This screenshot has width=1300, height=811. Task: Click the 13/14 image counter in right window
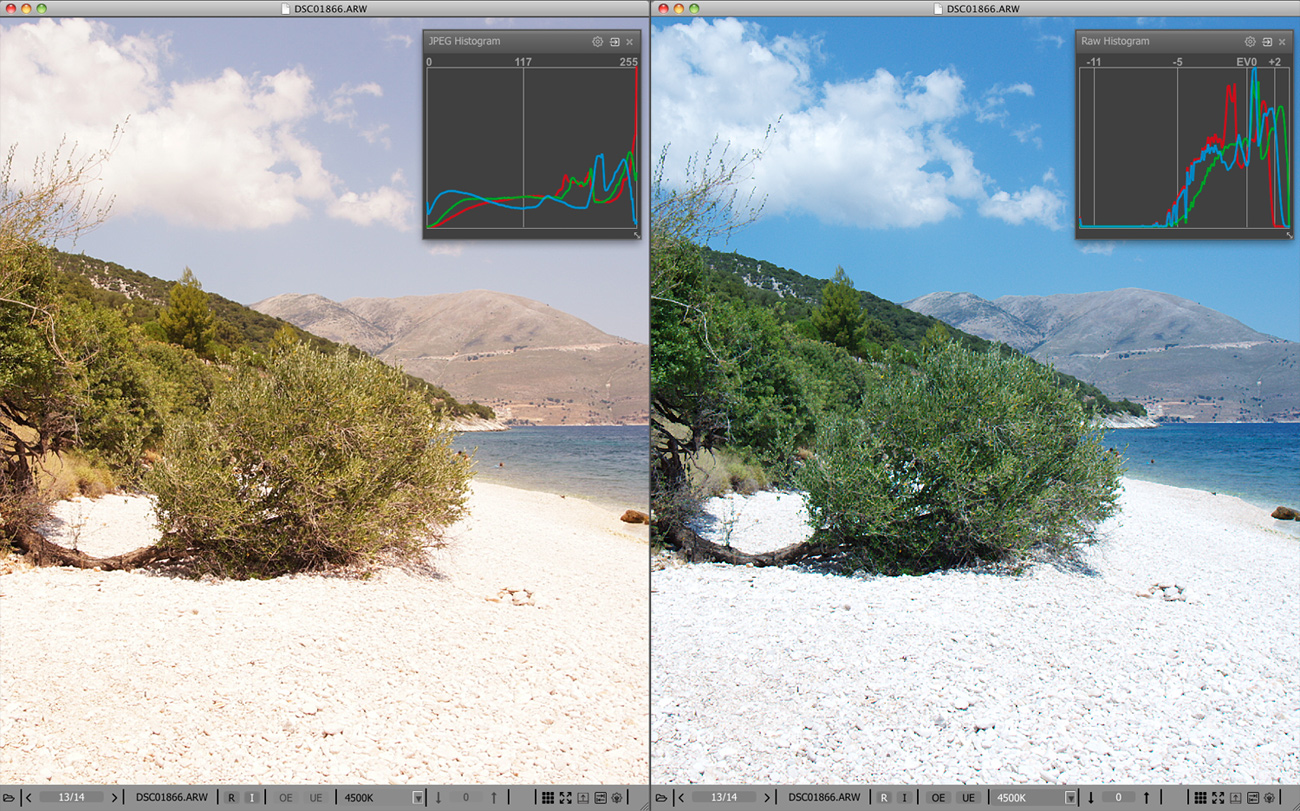click(723, 797)
